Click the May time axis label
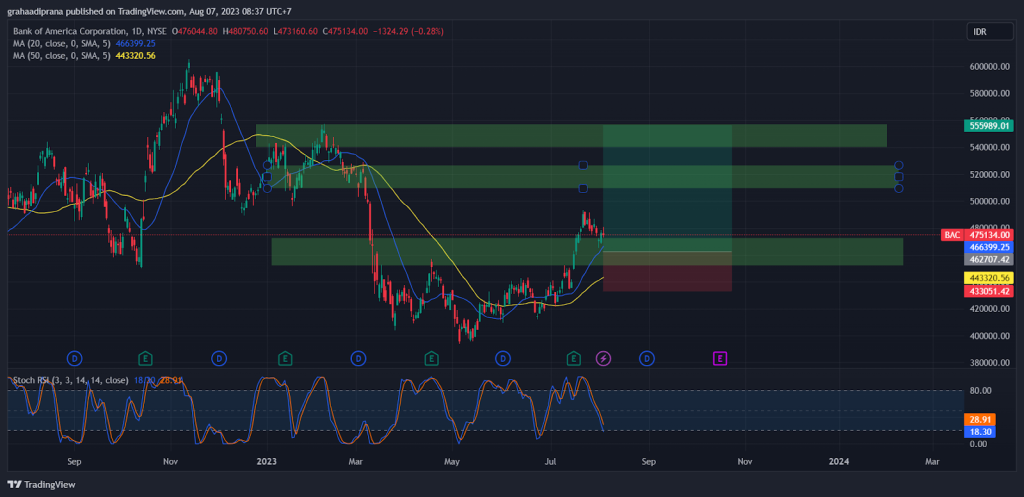 coord(453,461)
